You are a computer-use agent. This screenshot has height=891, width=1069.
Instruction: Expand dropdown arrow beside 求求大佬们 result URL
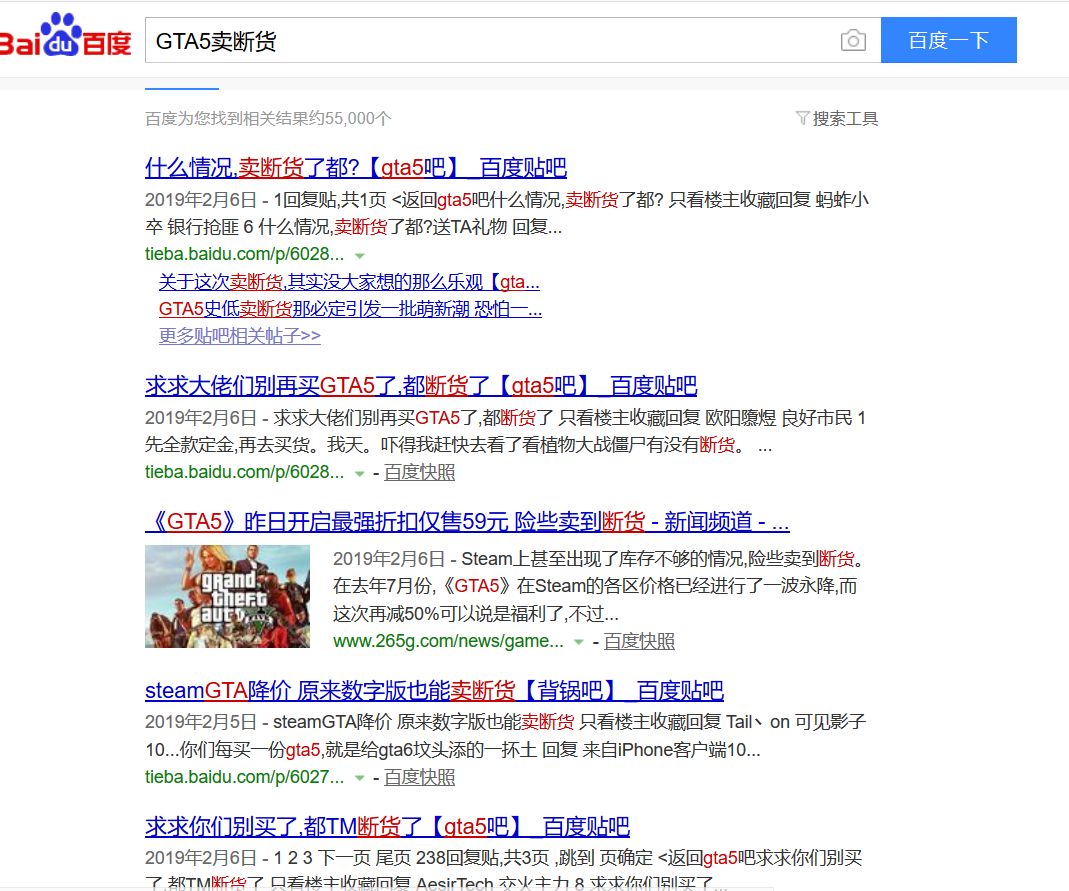click(x=360, y=474)
